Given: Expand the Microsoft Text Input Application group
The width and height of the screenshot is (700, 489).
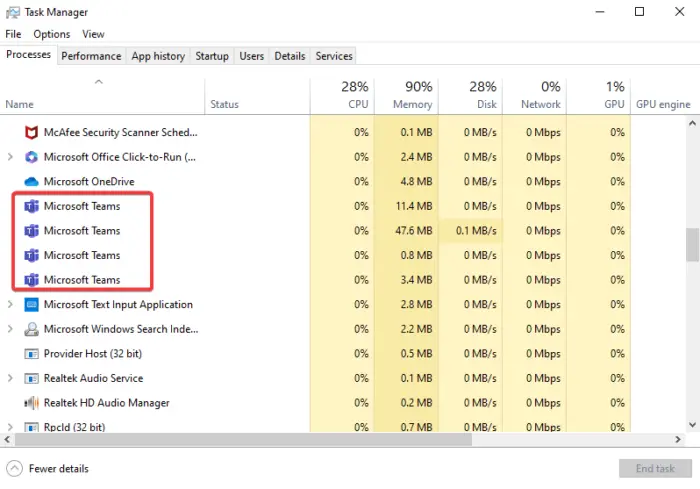Looking at the screenshot, I should click(x=10, y=305).
